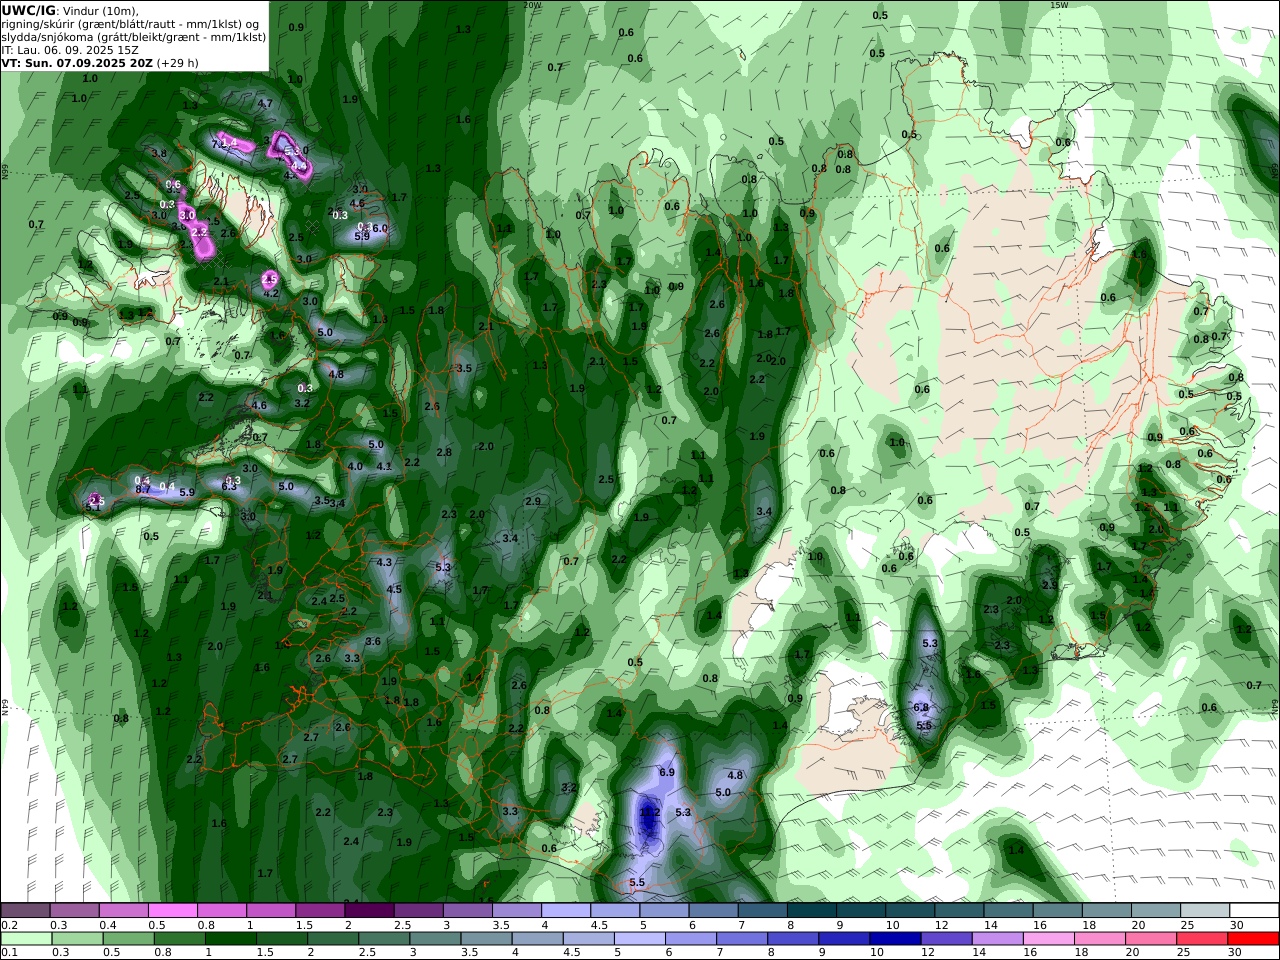Pick the white 30 swatch in top legend row
Screen dimensions: 1280x960
[1255, 911]
